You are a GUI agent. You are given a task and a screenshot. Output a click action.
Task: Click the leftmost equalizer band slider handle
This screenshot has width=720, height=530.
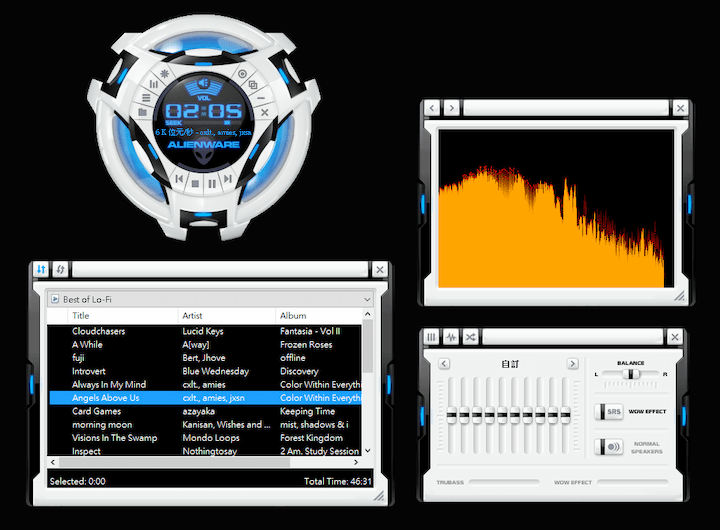tap(451, 415)
